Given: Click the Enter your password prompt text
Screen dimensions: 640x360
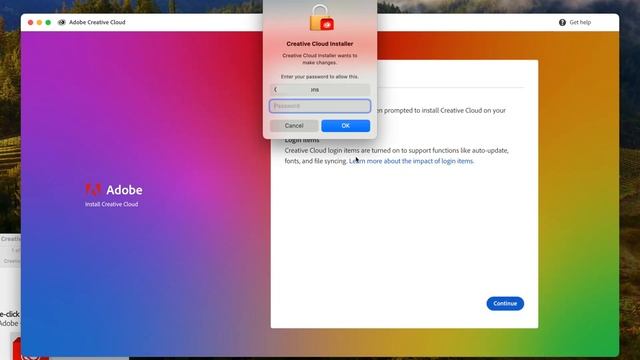Looking at the screenshot, I should click(320, 77).
